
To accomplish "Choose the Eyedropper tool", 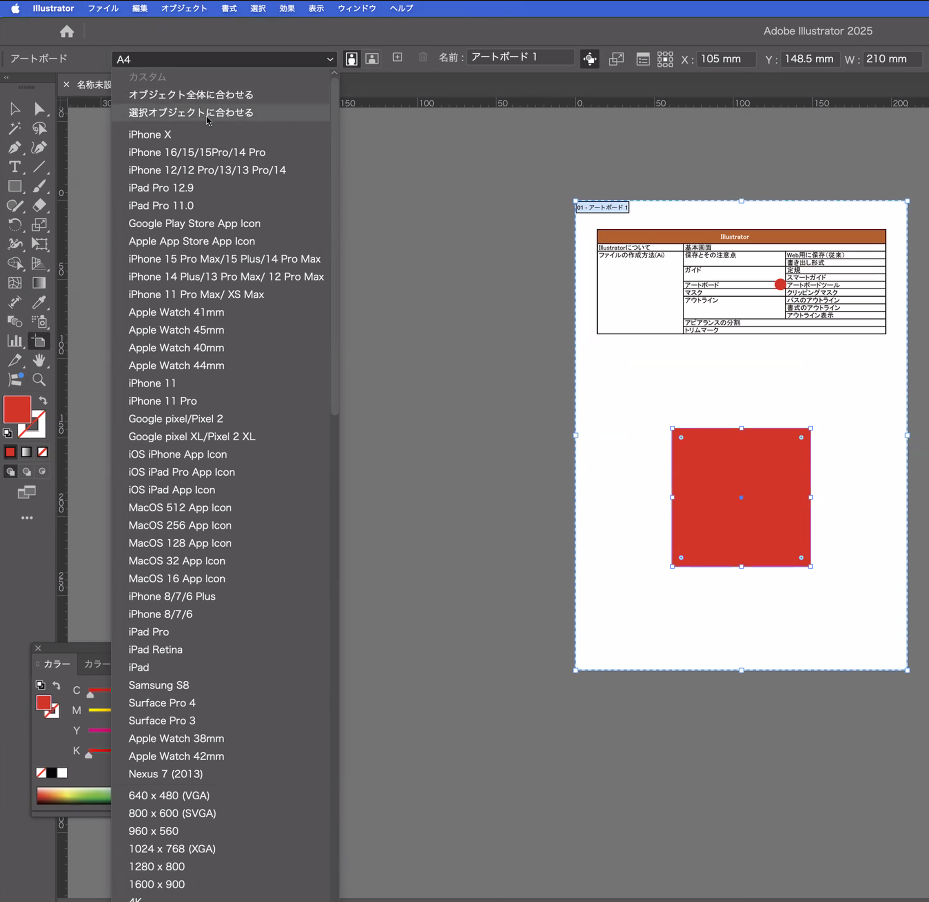I will (x=39, y=302).
